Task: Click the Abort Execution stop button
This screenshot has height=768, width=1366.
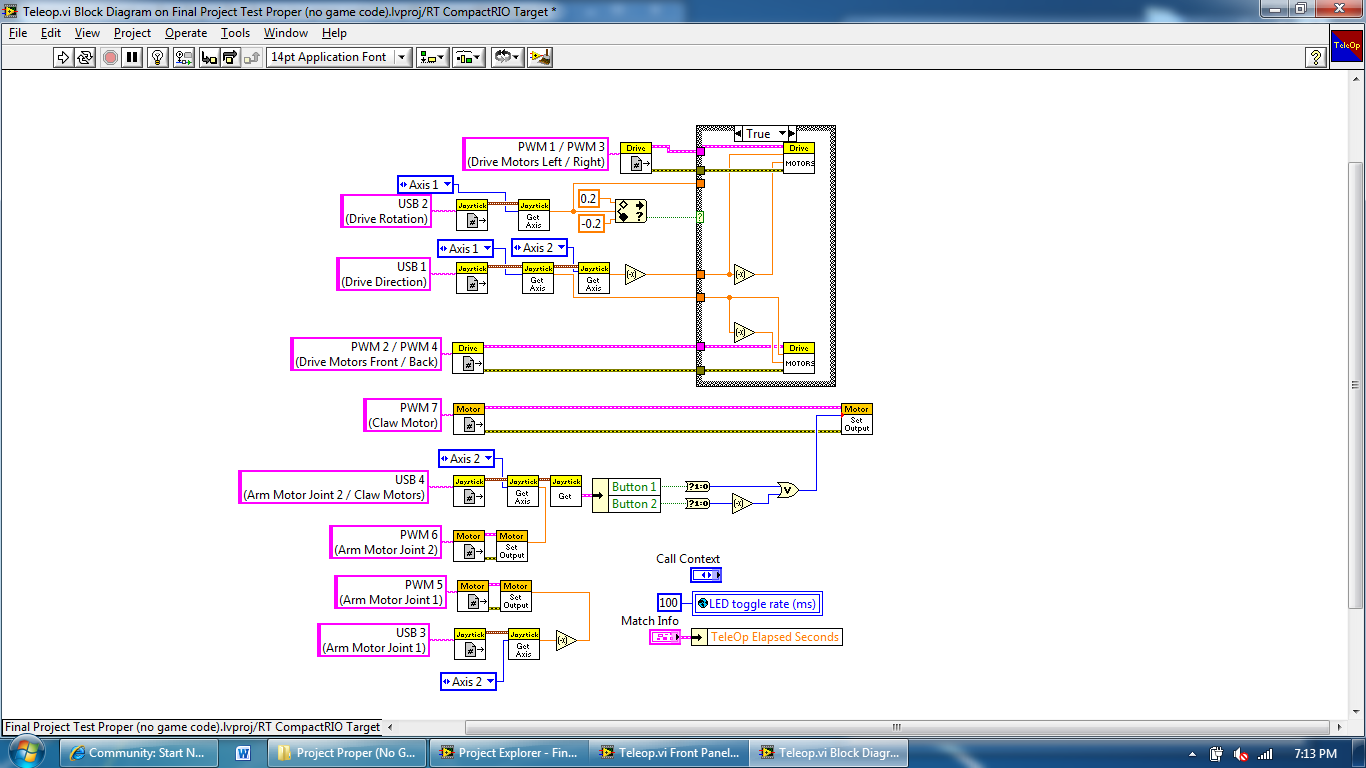Action: coord(110,57)
